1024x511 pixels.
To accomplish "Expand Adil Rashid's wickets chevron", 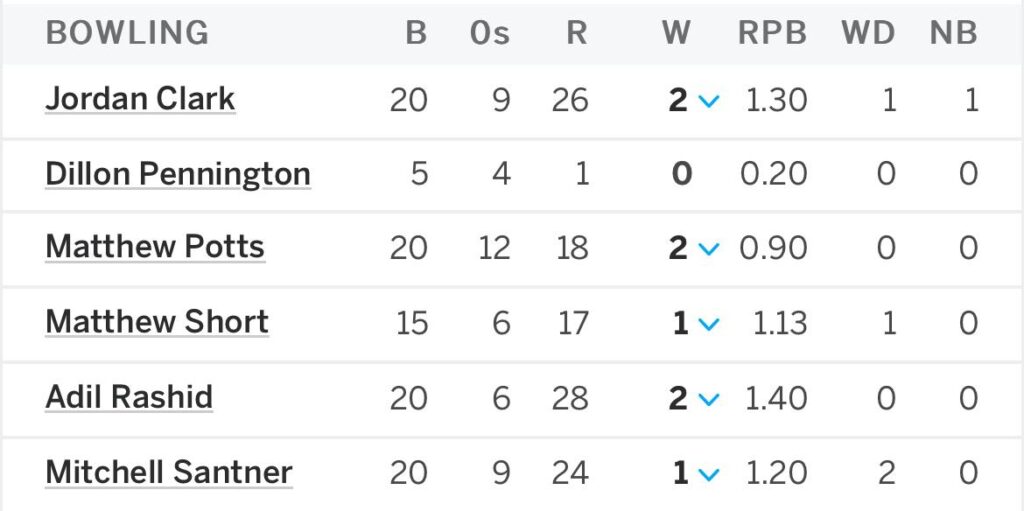I will [x=709, y=399].
